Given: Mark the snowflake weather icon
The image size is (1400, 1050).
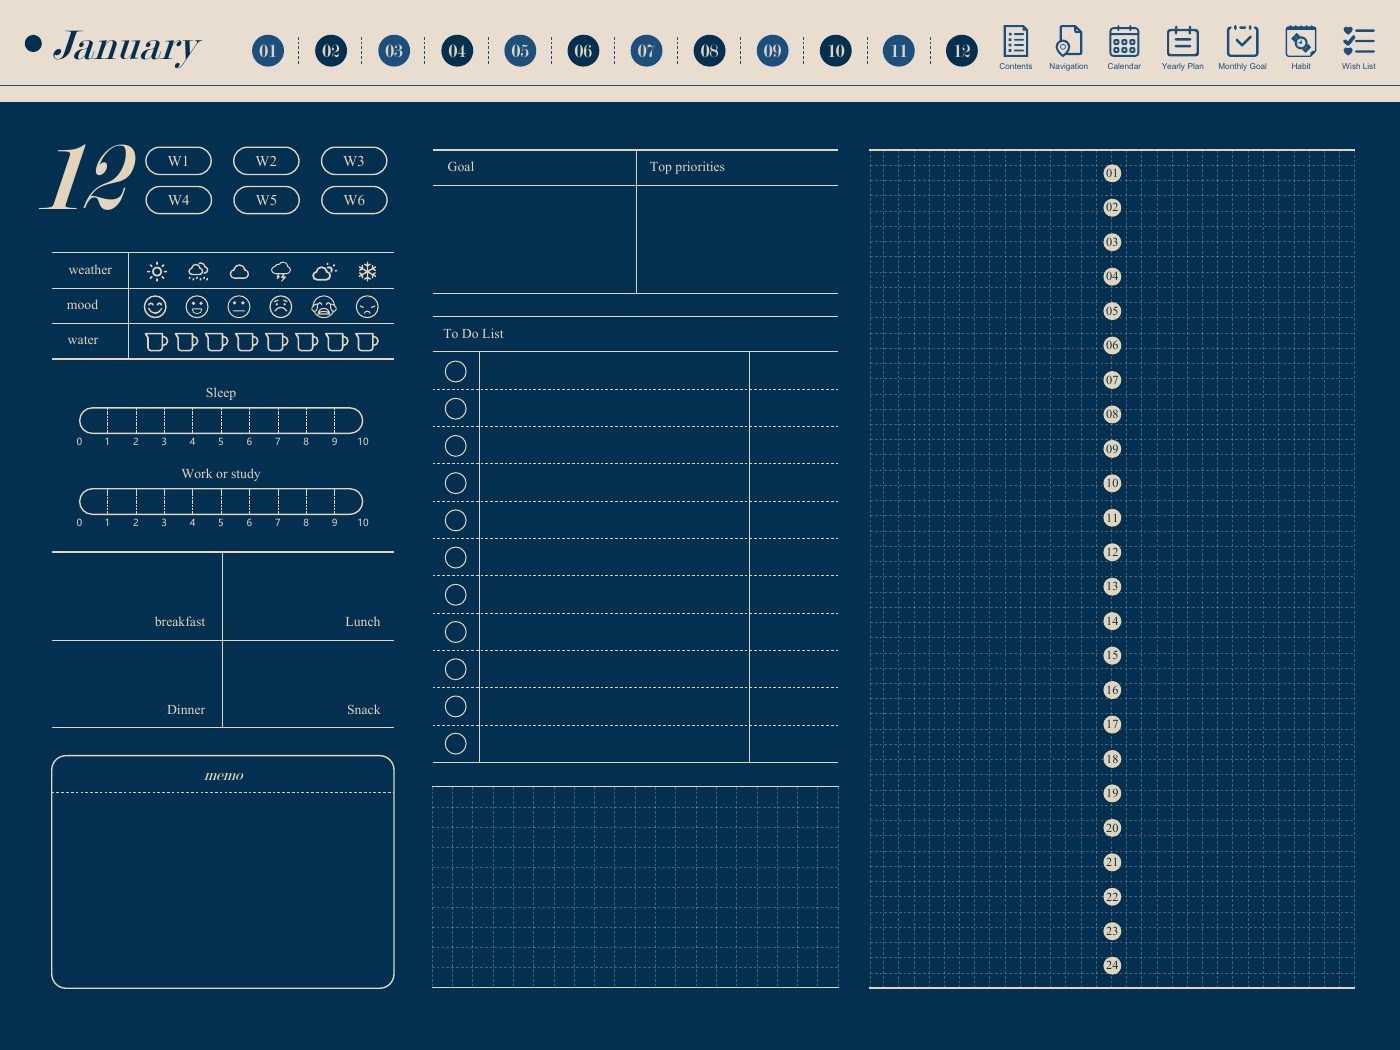Looking at the screenshot, I should click(367, 271).
